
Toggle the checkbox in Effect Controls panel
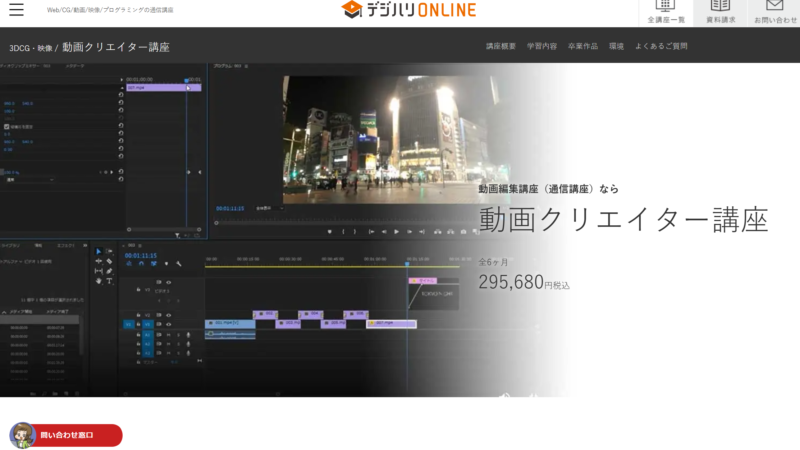7,127
